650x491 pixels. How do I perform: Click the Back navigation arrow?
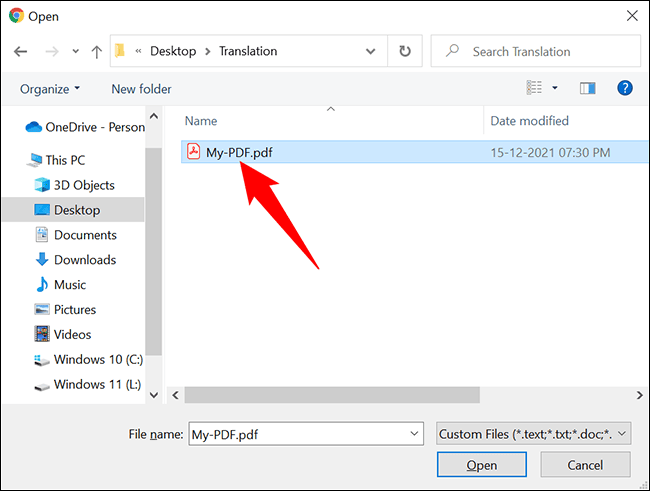coord(20,51)
